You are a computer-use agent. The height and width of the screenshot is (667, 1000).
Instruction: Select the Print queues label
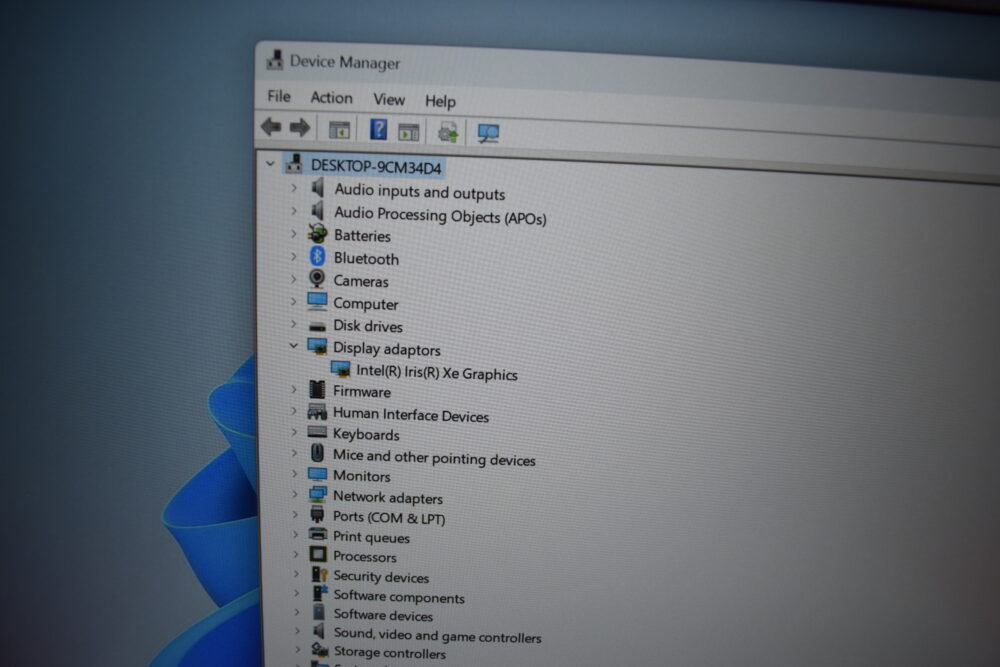[371, 537]
